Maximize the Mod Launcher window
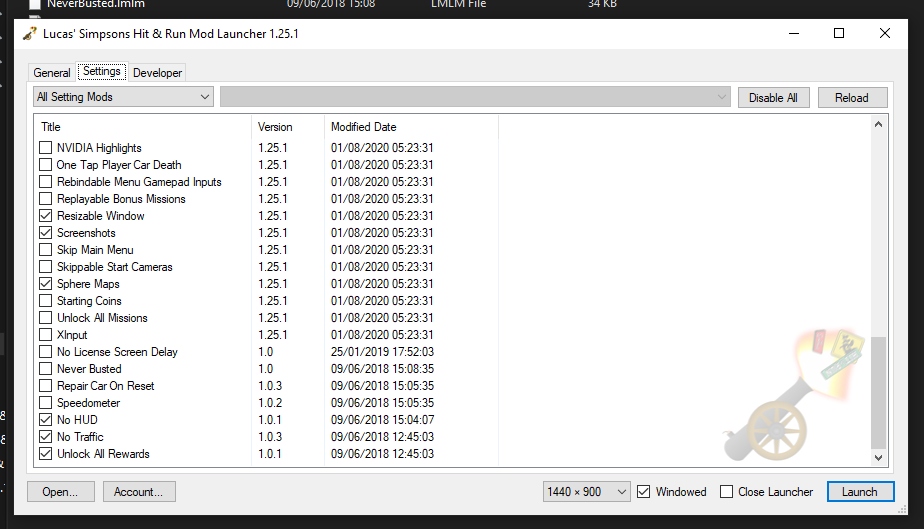Screen dimensions: 924x529 (x=839, y=34)
